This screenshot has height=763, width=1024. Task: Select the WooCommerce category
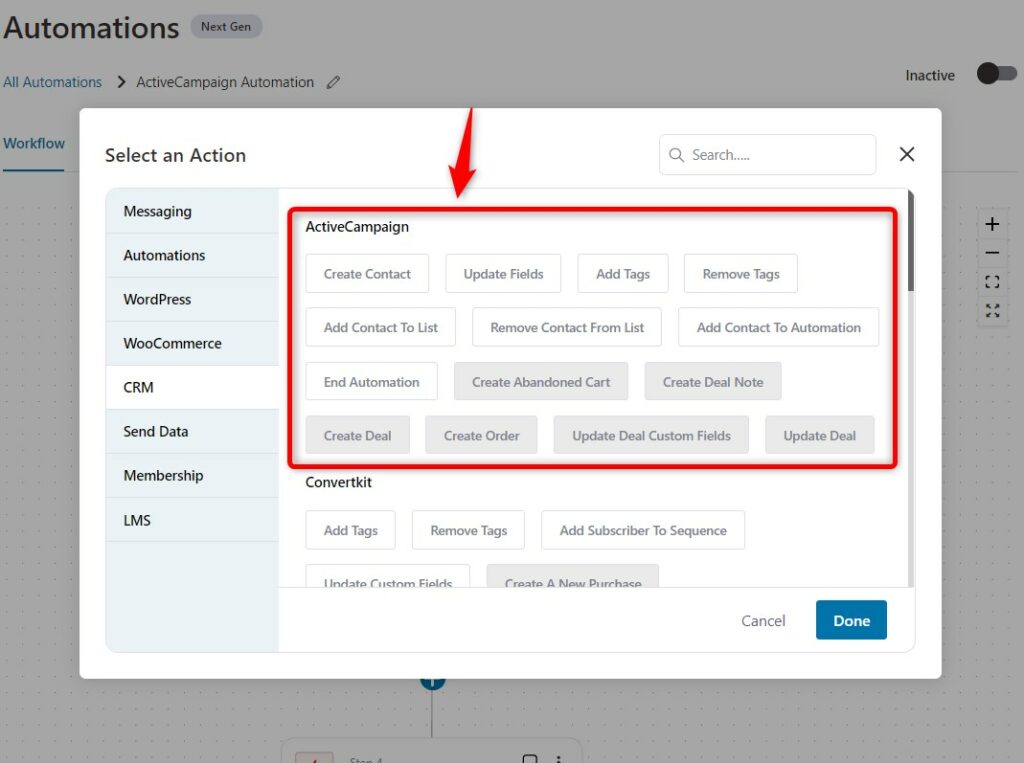point(192,344)
